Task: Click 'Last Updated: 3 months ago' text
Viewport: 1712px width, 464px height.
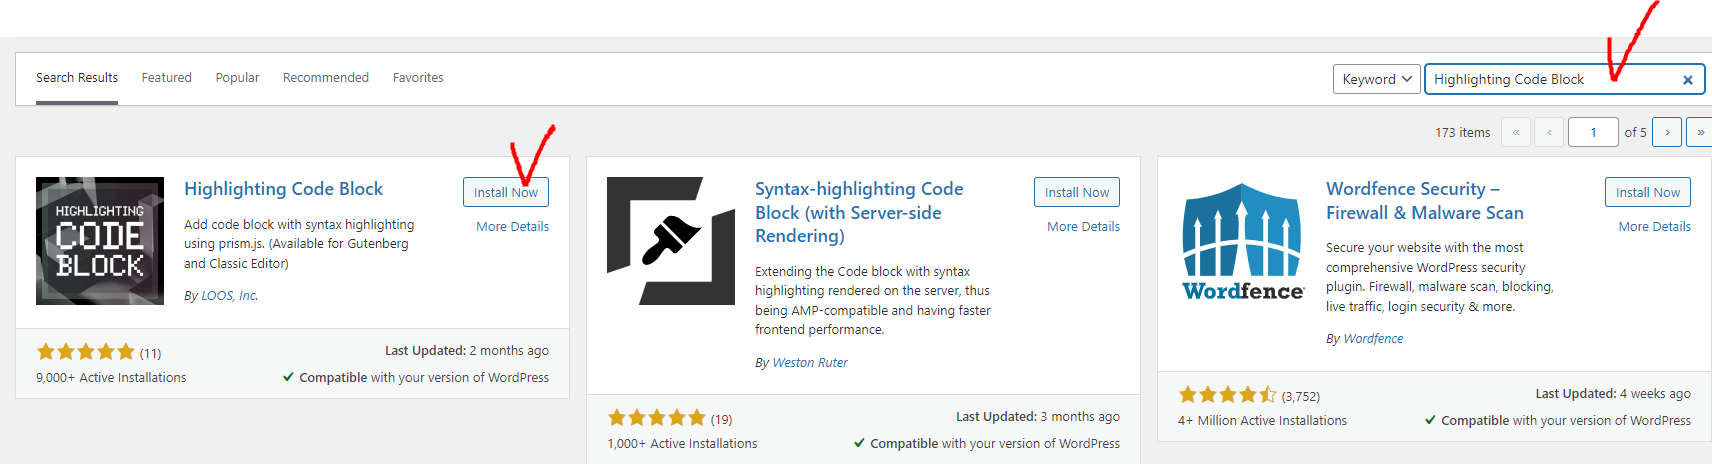Action: pyautogui.click(x=1038, y=417)
